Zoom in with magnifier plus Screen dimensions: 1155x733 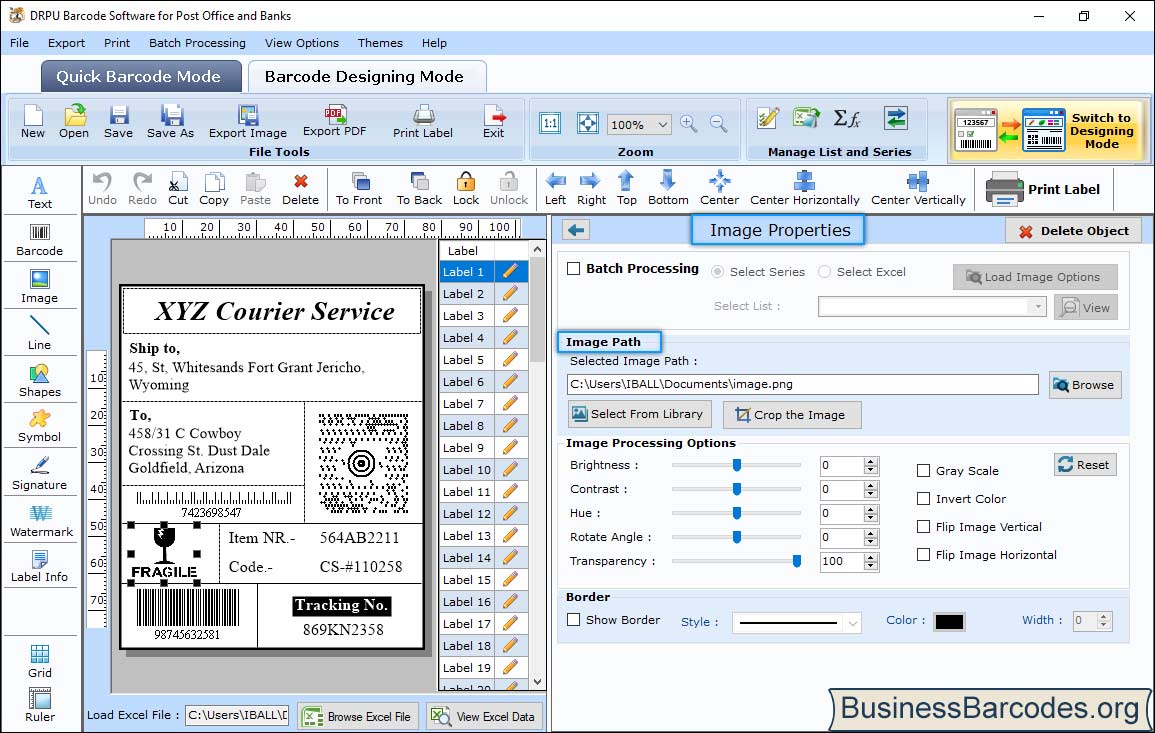tap(689, 124)
